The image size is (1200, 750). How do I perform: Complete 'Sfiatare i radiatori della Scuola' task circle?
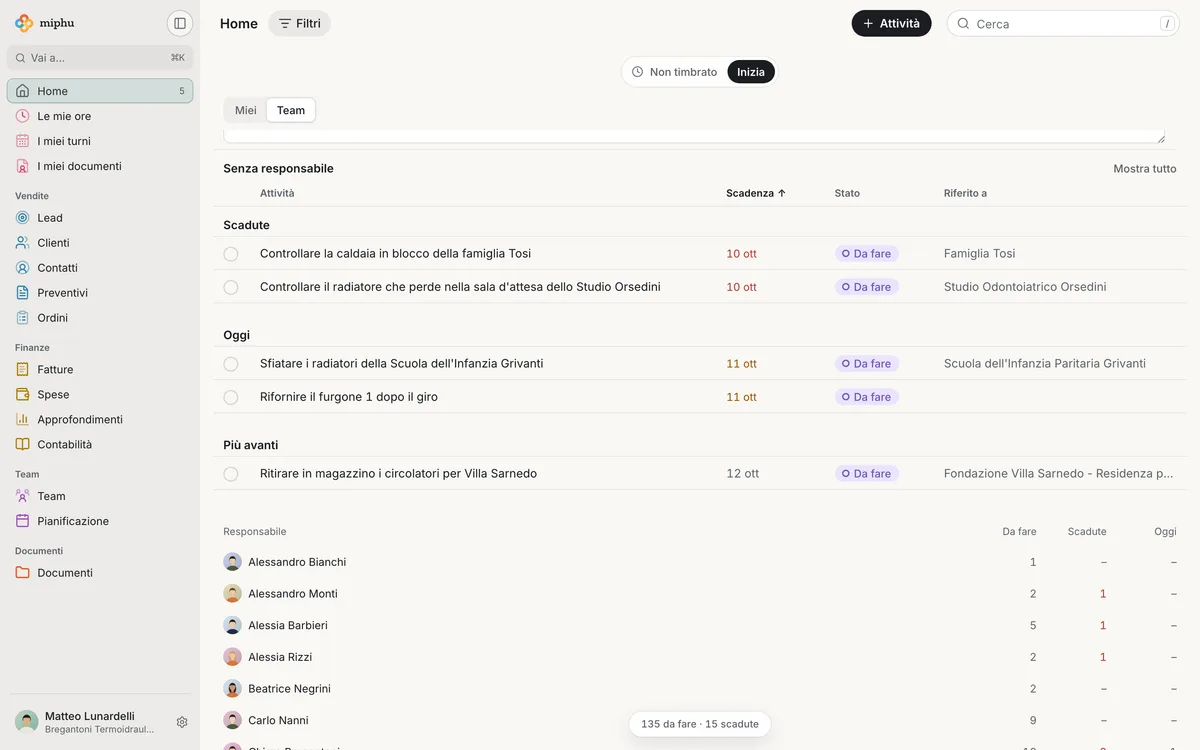231,364
